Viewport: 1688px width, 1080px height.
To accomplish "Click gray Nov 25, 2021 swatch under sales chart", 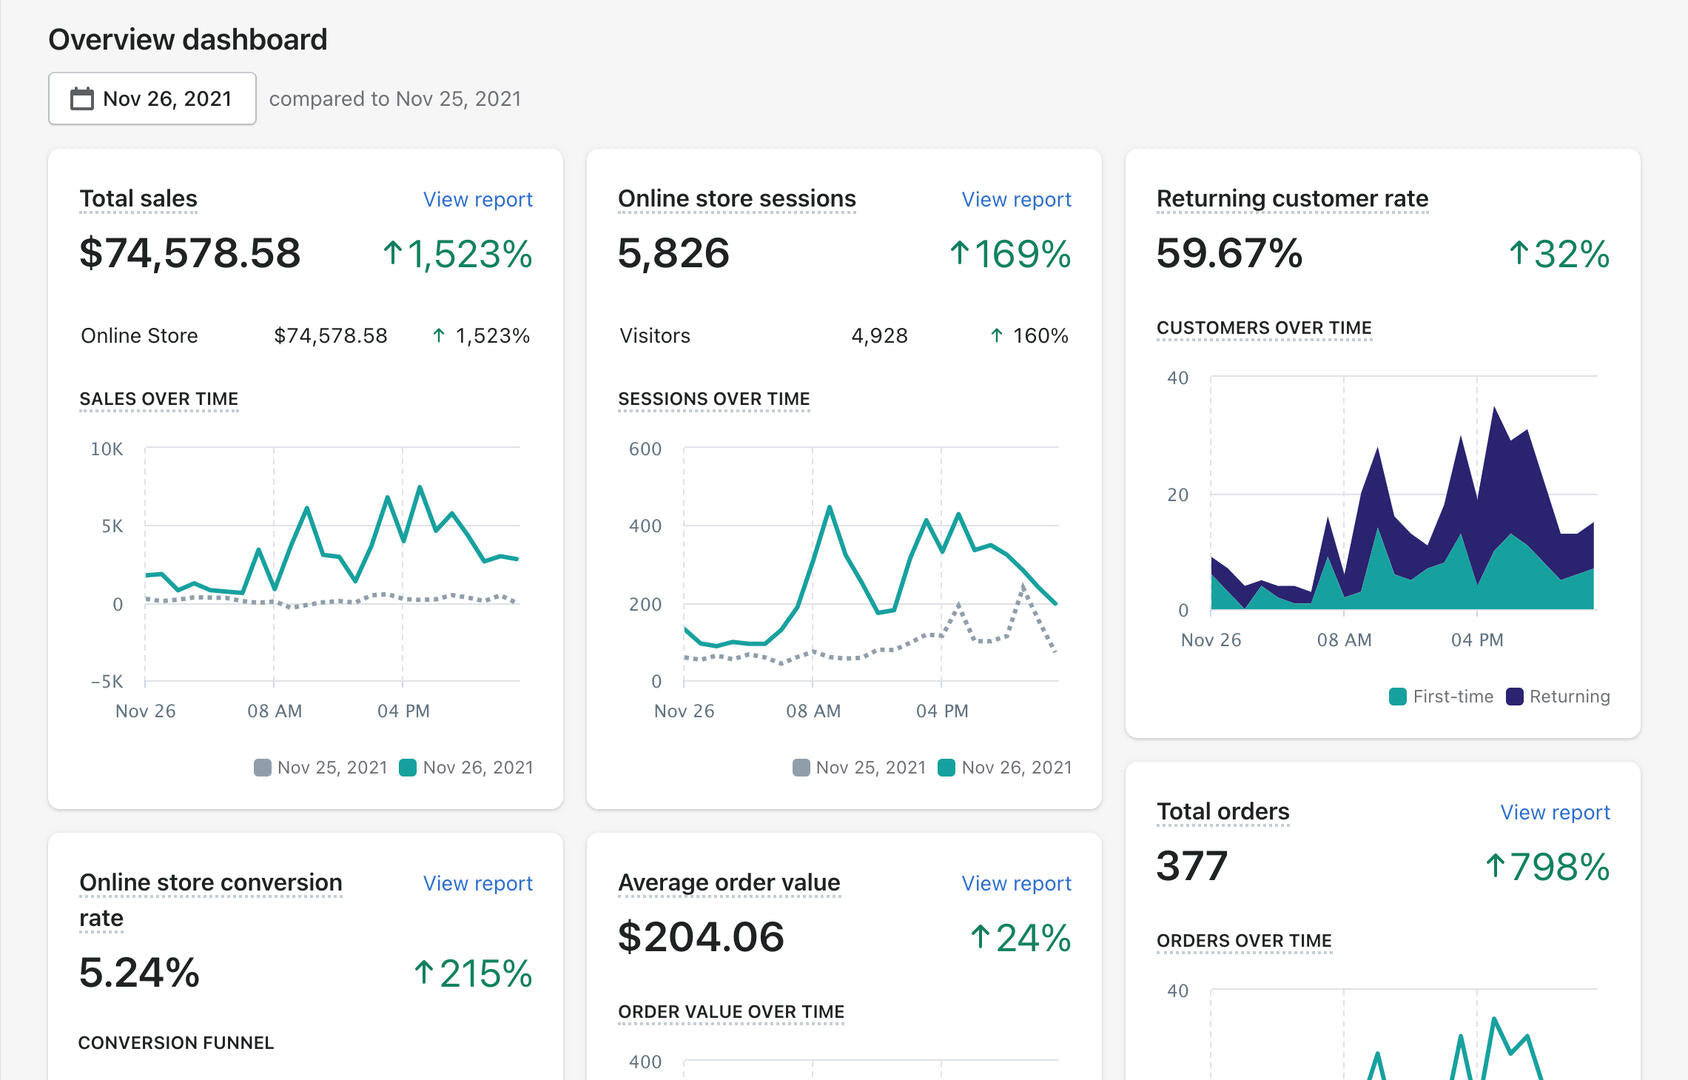I will click(263, 768).
